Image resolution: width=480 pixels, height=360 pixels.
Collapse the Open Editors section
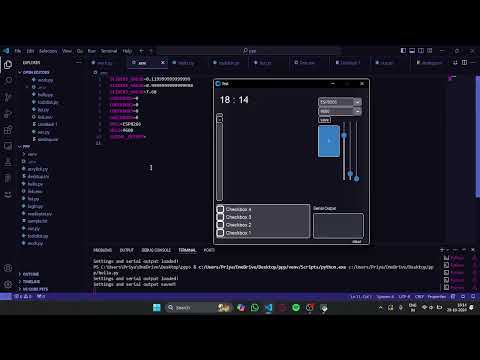click(35, 72)
